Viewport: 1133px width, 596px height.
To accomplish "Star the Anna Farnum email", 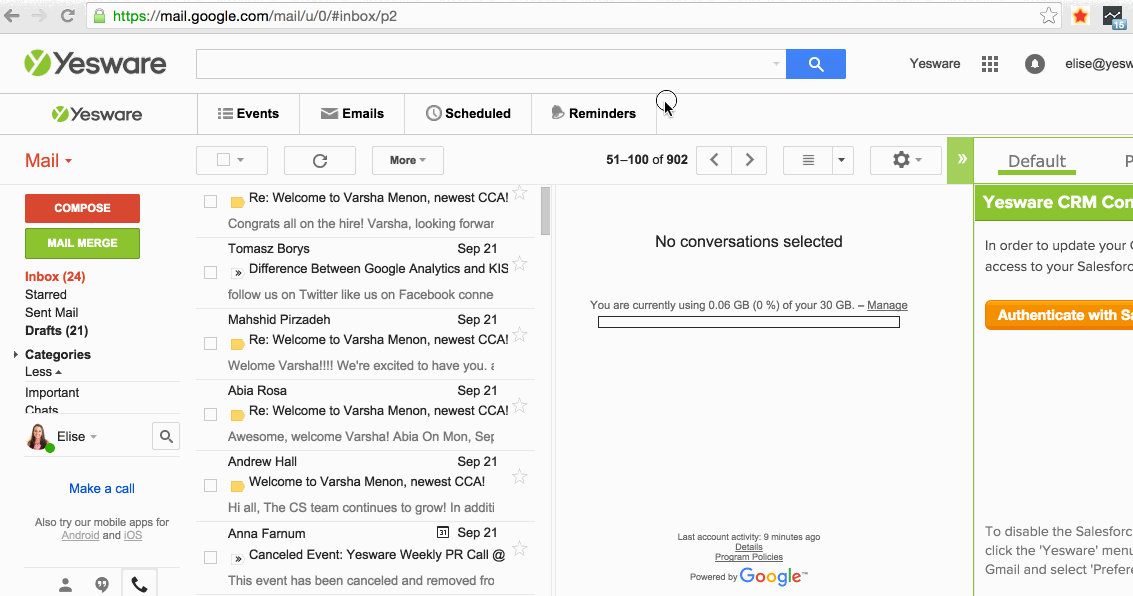I will [520, 550].
